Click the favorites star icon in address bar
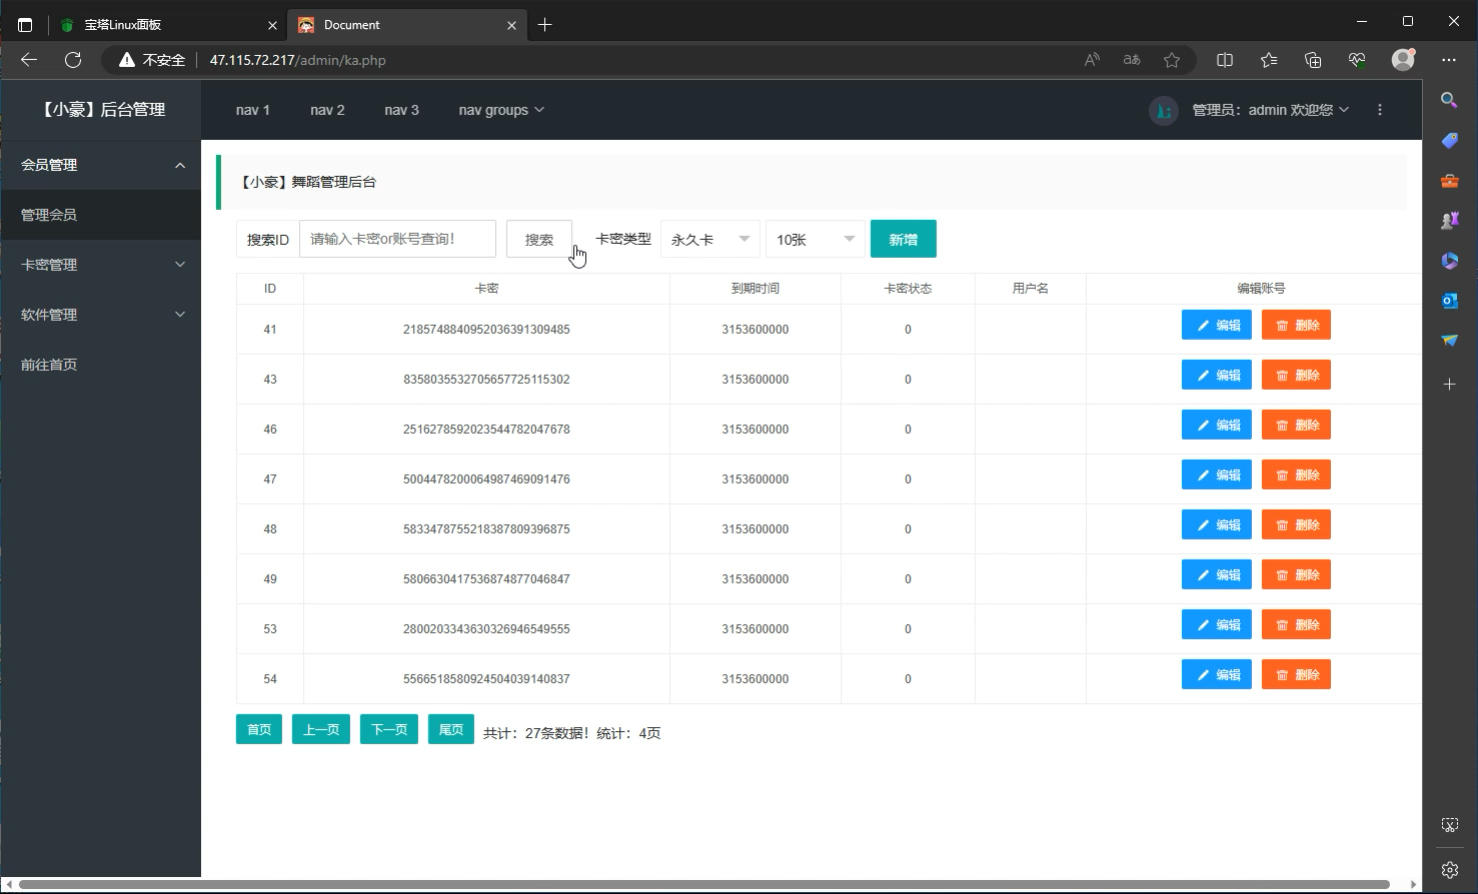The height and width of the screenshot is (894, 1478). click(x=1172, y=60)
